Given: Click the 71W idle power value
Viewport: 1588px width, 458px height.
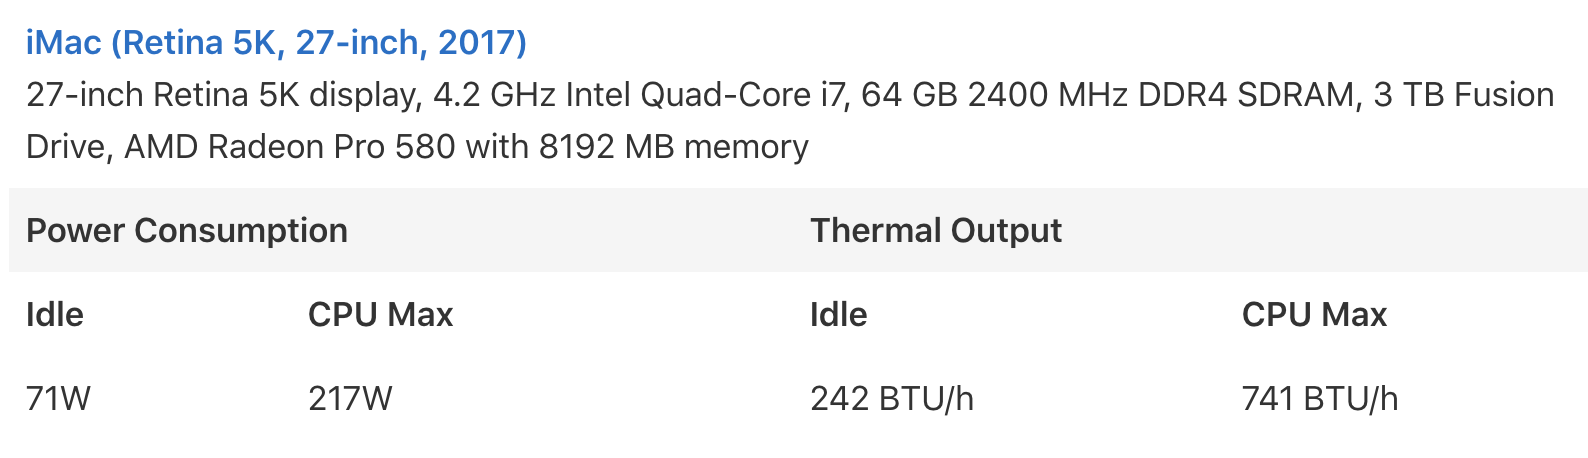Looking at the screenshot, I should (58, 399).
